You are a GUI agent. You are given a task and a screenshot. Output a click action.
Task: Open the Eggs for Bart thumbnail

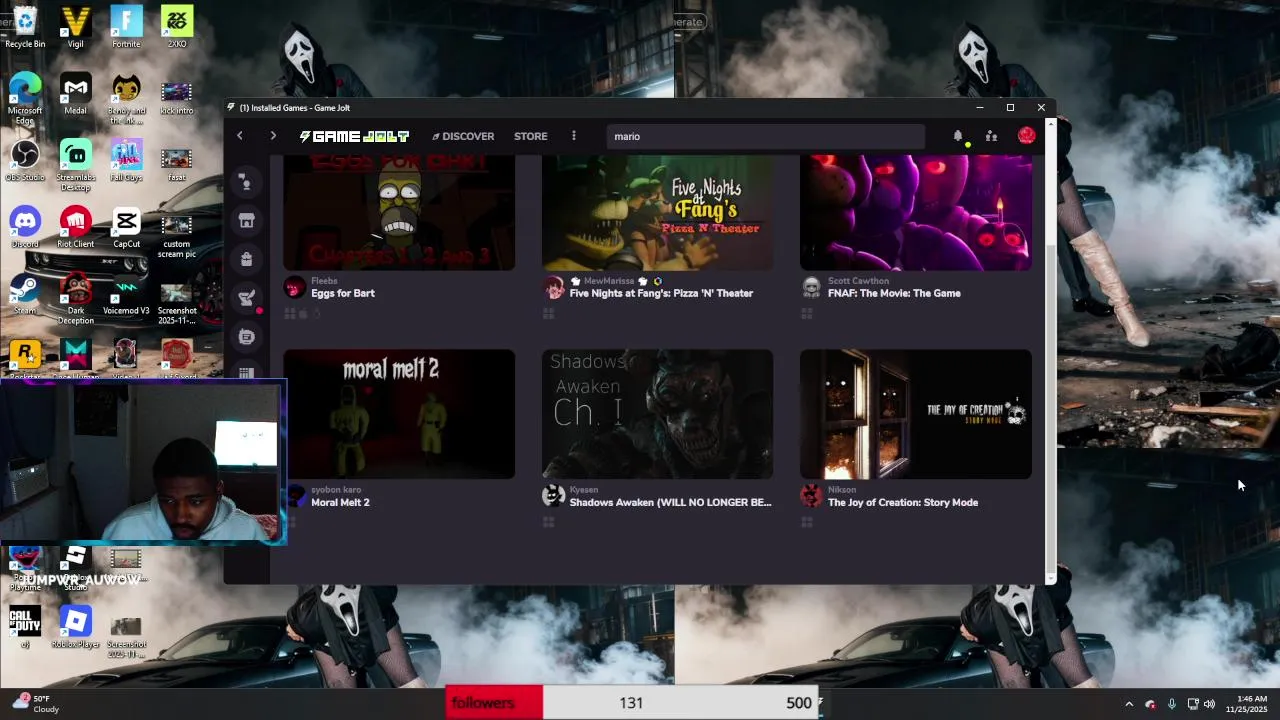pos(399,212)
